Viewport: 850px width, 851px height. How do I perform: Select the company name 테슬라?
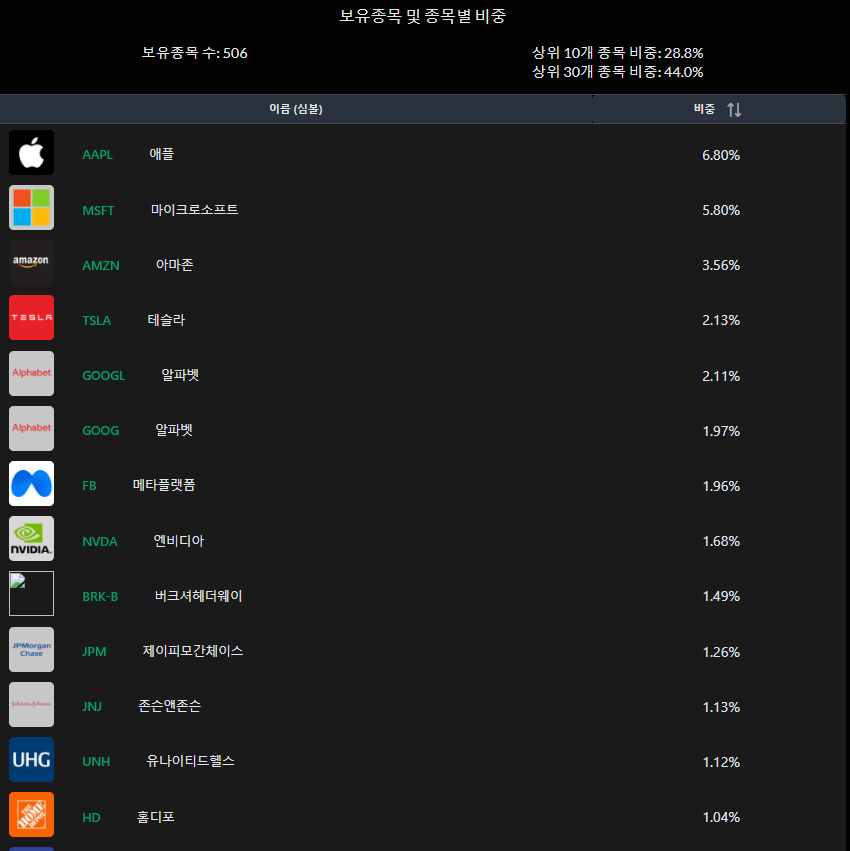tap(166, 320)
